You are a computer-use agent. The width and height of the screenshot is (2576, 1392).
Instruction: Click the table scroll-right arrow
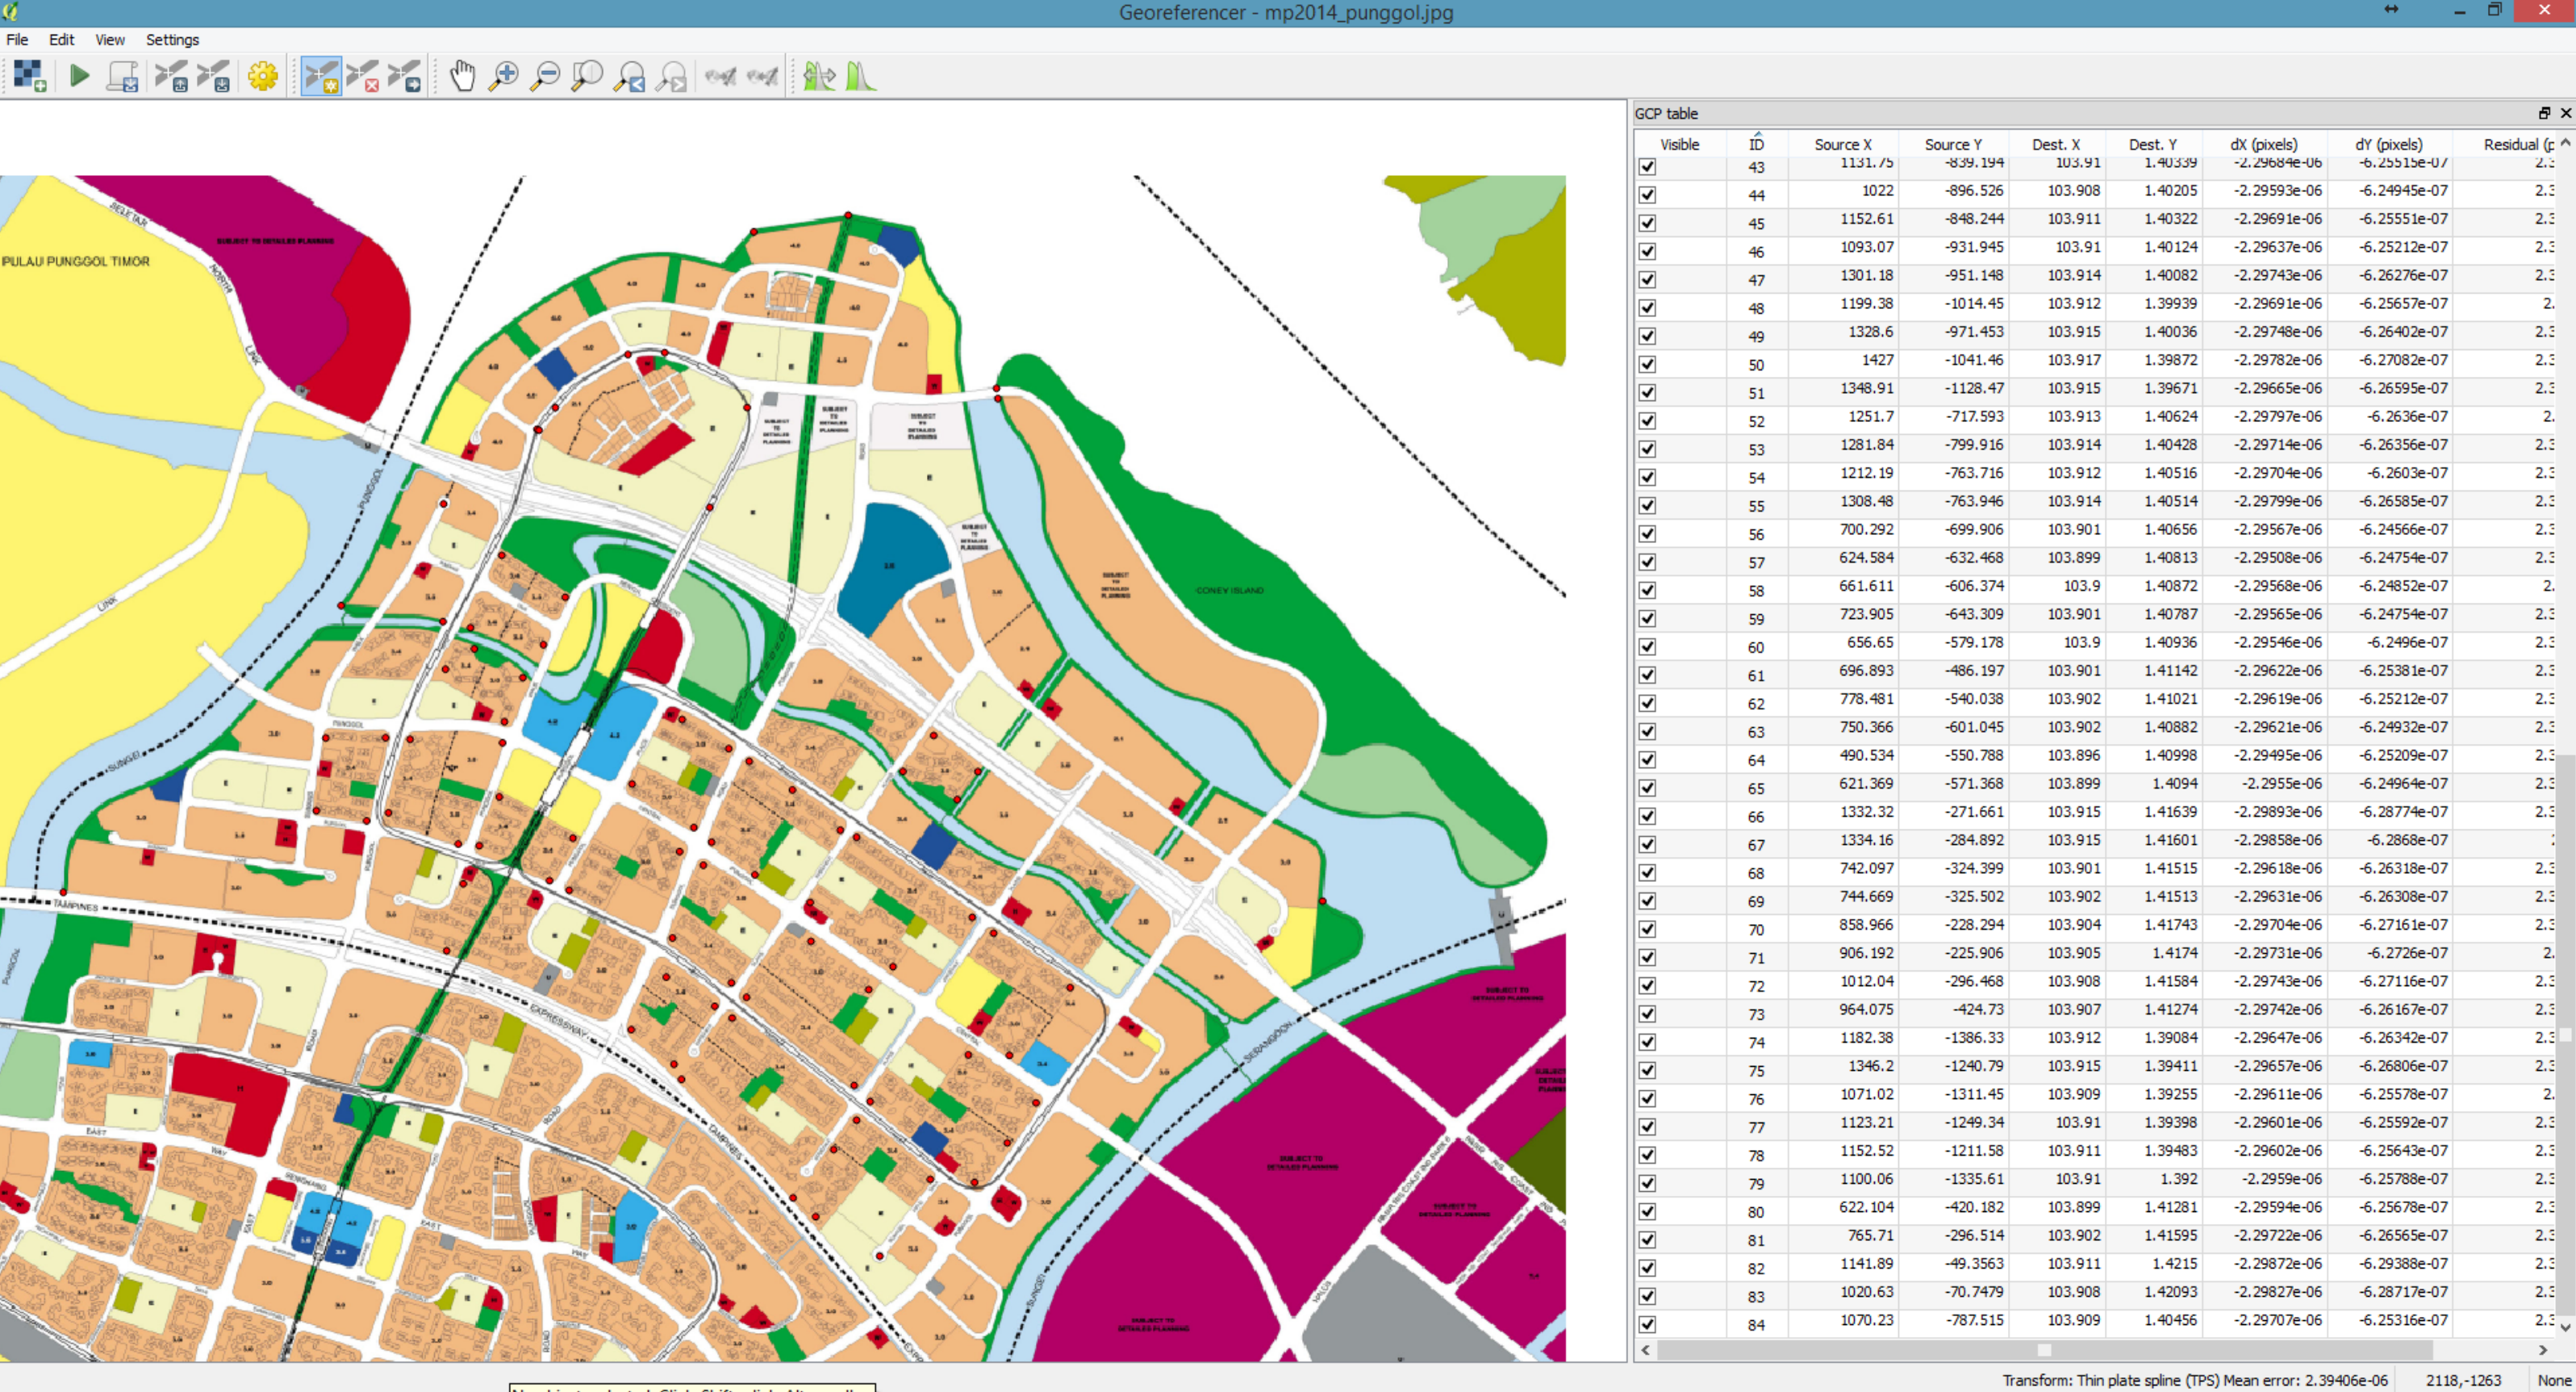[2543, 1350]
